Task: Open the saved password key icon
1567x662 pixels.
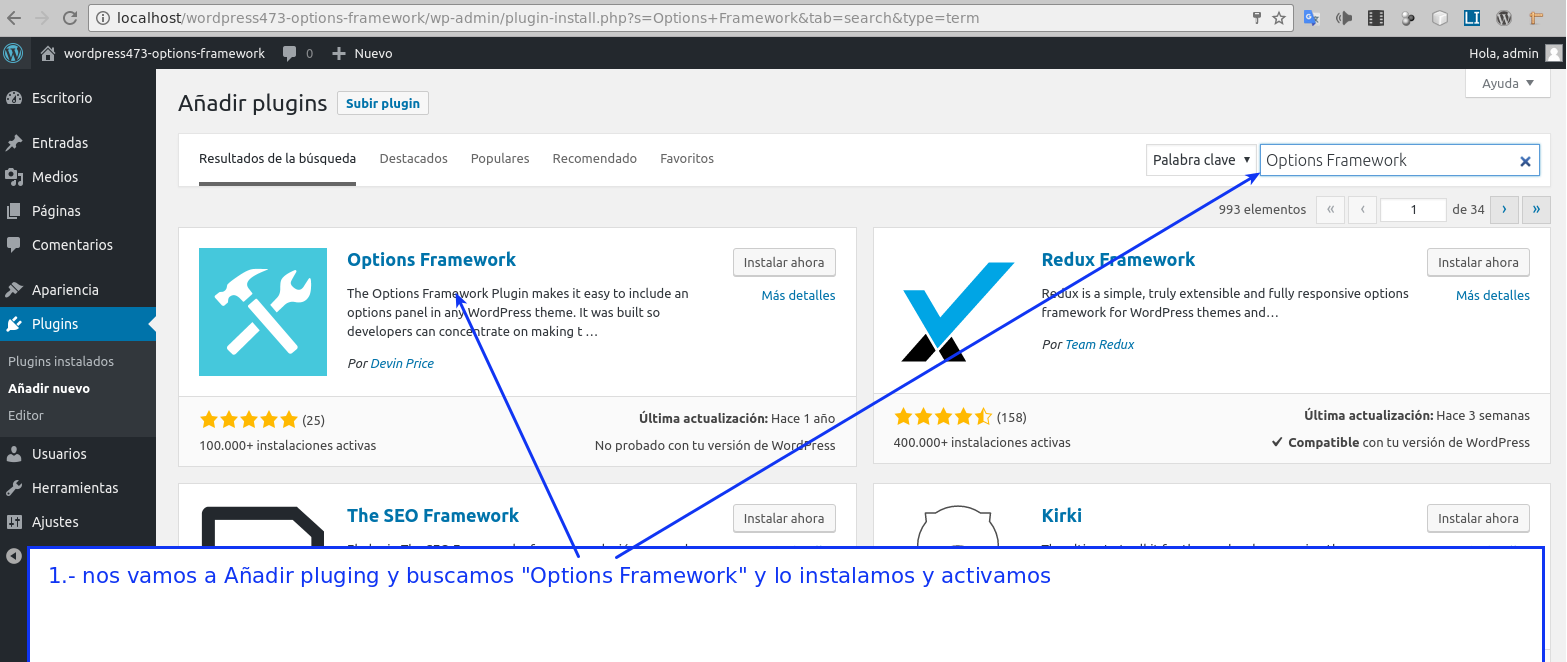Action: [1258, 18]
